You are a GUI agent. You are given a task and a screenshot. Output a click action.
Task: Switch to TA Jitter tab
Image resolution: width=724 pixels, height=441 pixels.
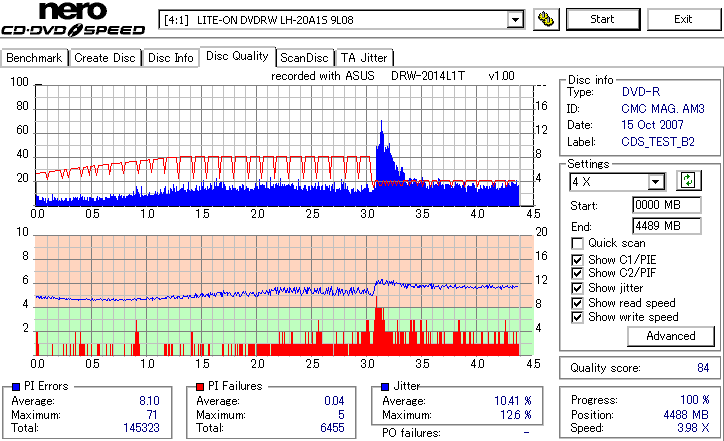pos(364,58)
